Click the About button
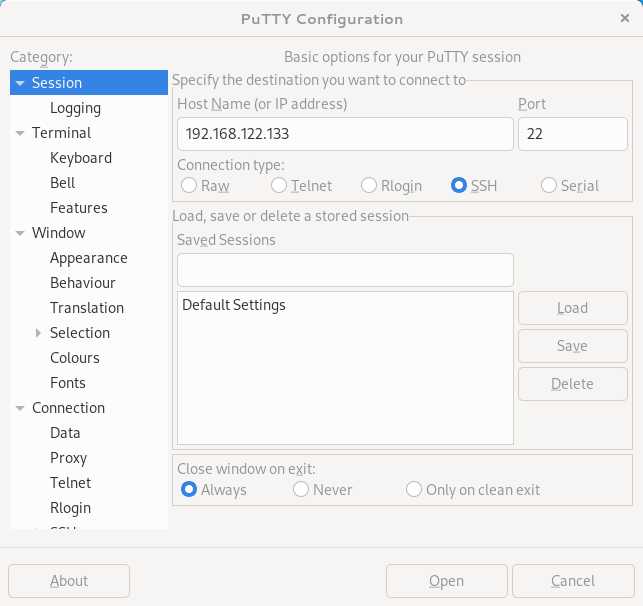 69,581
